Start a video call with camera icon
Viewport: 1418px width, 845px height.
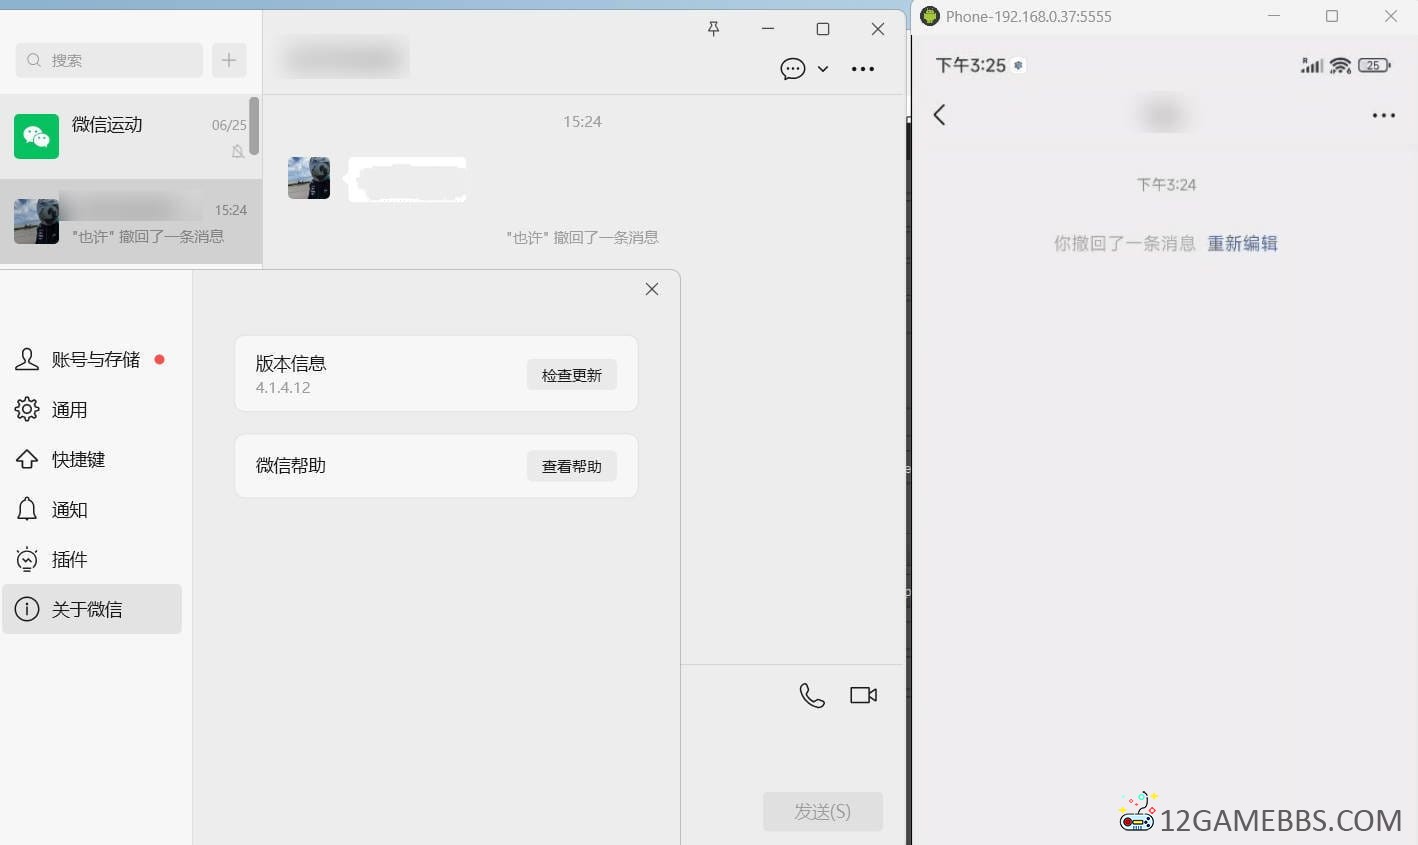click(863, 695)
